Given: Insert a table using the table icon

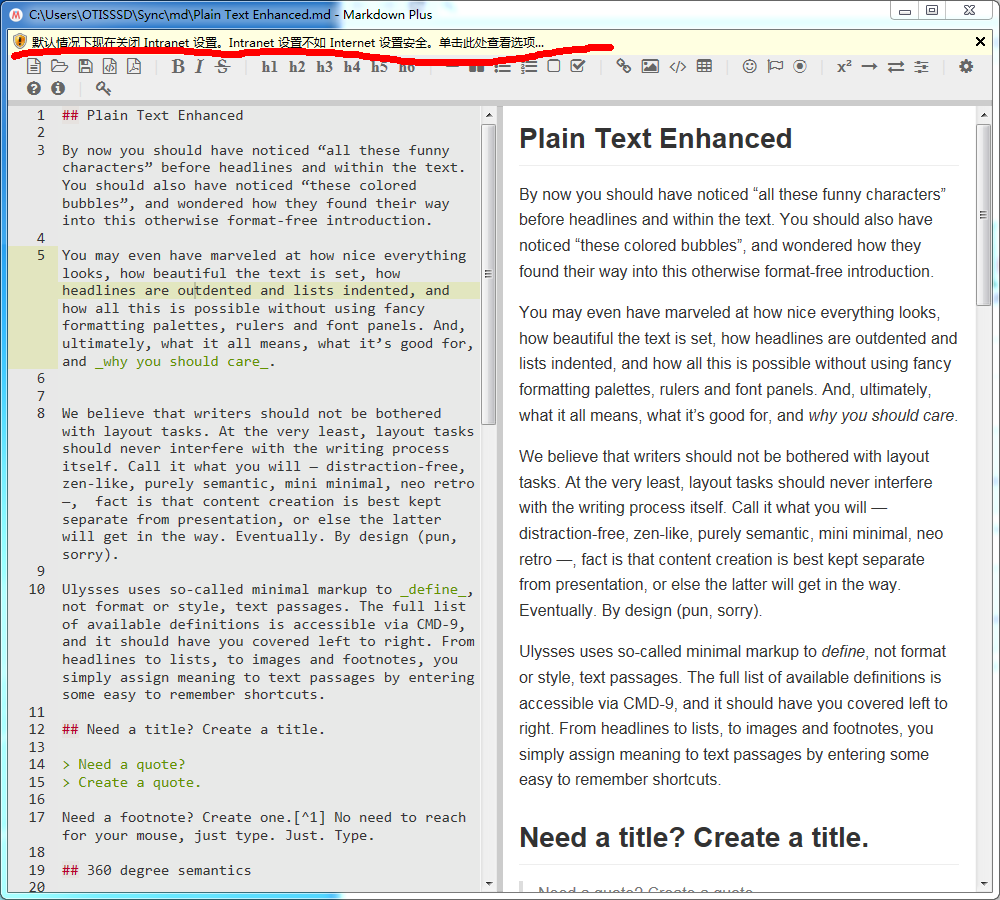Looking at the screenshot, I should tap(705, 67).
